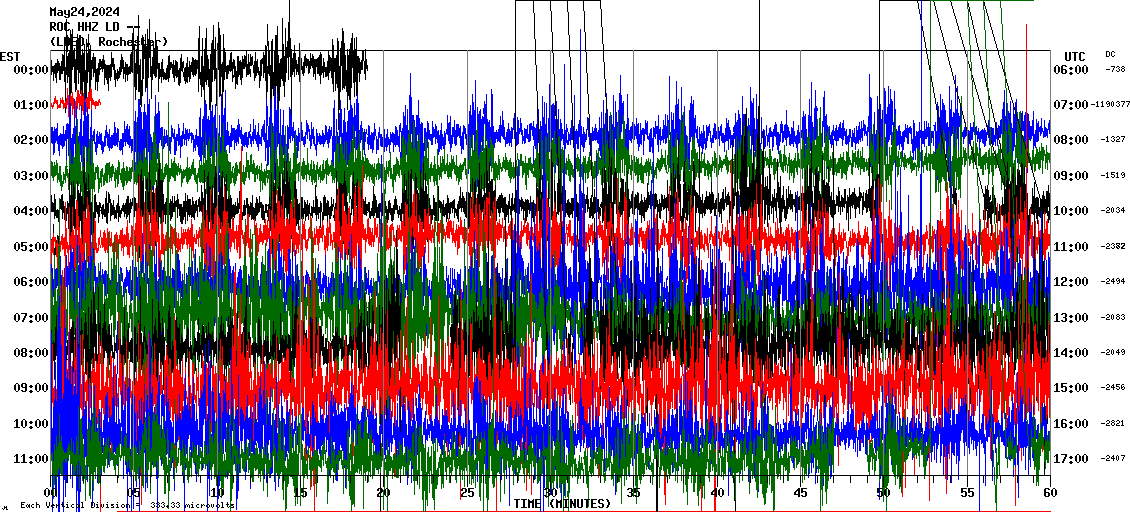Click the -738 DC offset value
The height and width of the screenshot is (519, 1130).
(x=1115, y=70)
